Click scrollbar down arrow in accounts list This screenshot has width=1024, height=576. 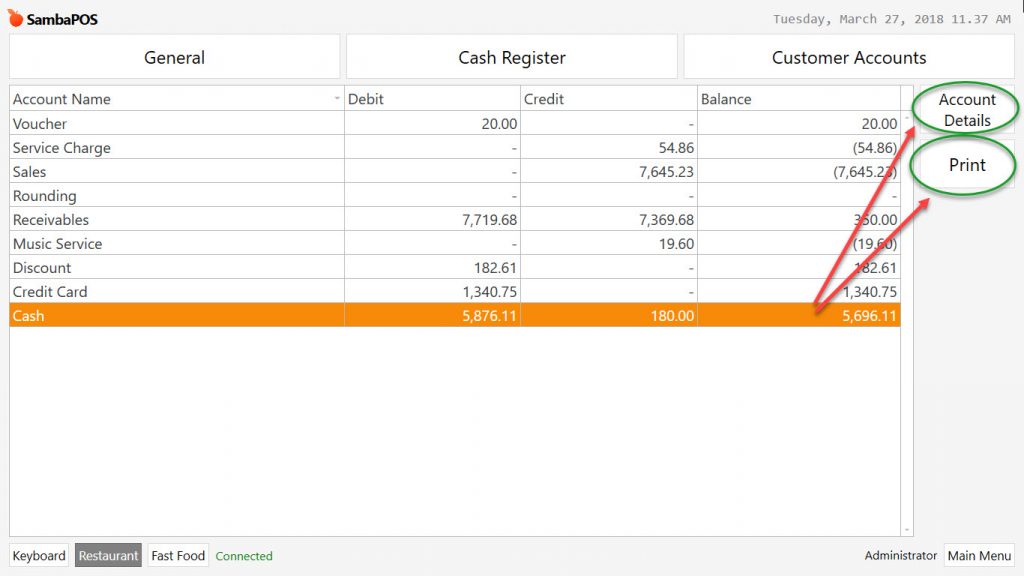click(x=906, y=530)
